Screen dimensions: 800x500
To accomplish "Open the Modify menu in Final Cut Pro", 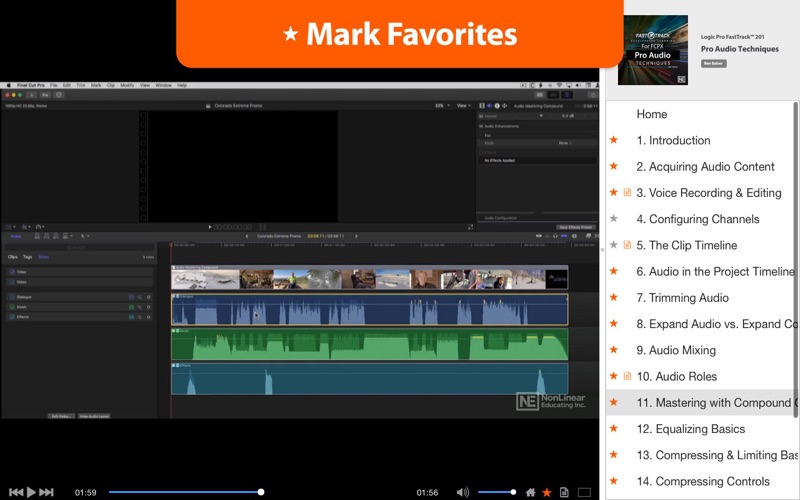I will tap(127, 85).
